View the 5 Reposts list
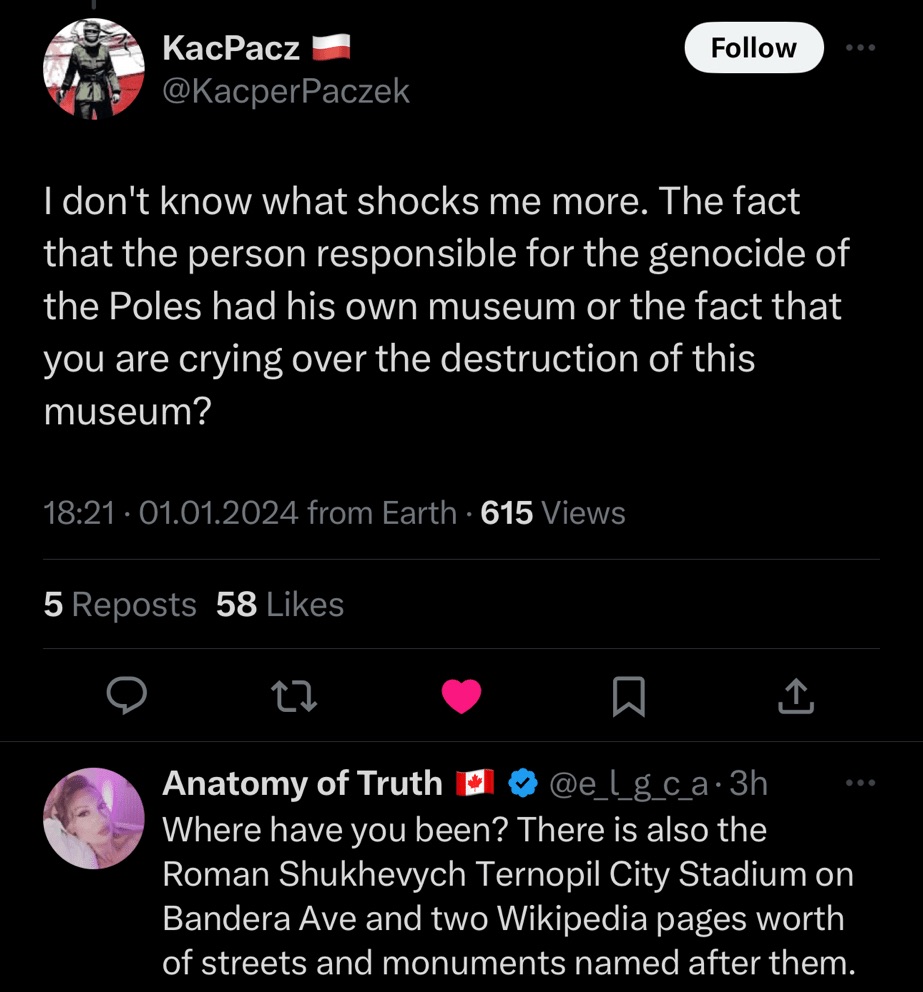Viewport: 923px width, 992px height. point(120,604)
